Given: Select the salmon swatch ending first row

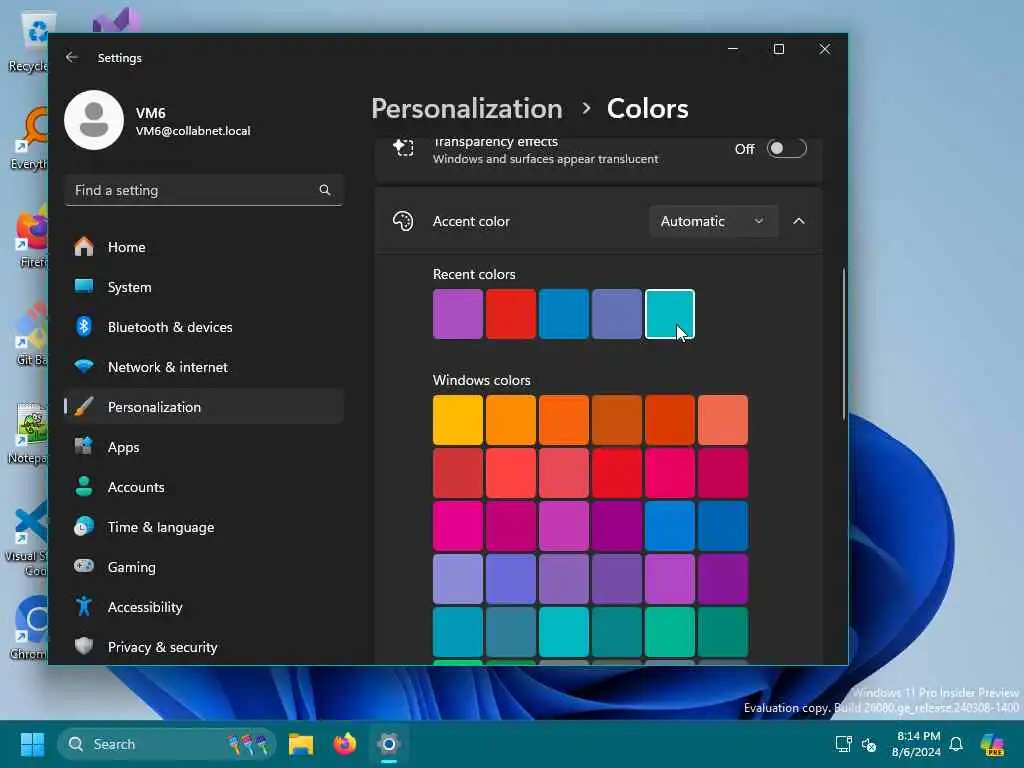Looking at the screenshot, I should (723, 420).
